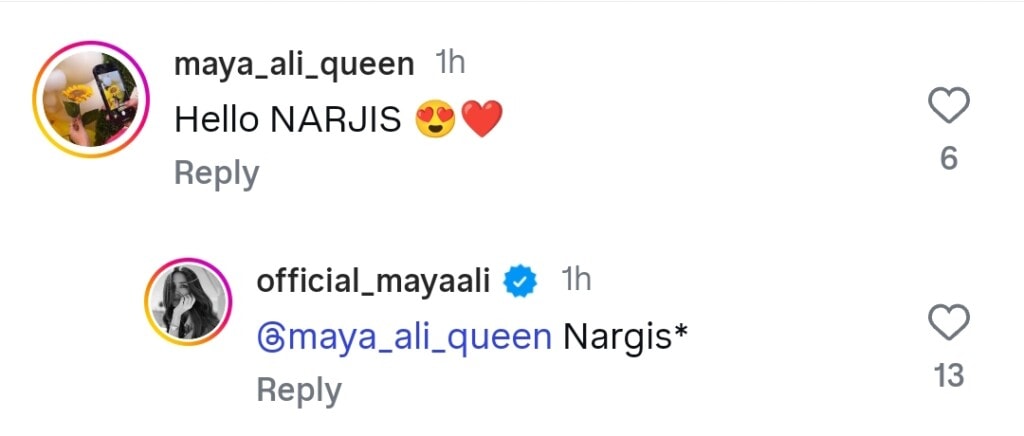
Task: Click the blue verified badge
Action: (x=520, y=282)
